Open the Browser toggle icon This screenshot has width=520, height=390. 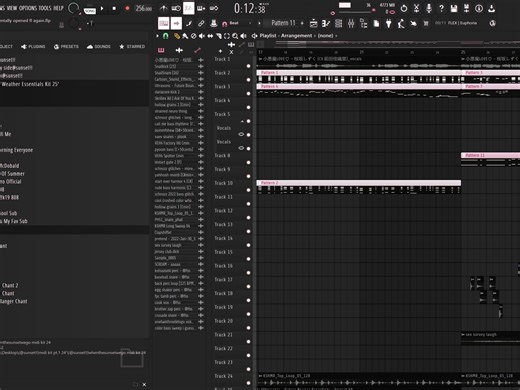tap(363, 23)
